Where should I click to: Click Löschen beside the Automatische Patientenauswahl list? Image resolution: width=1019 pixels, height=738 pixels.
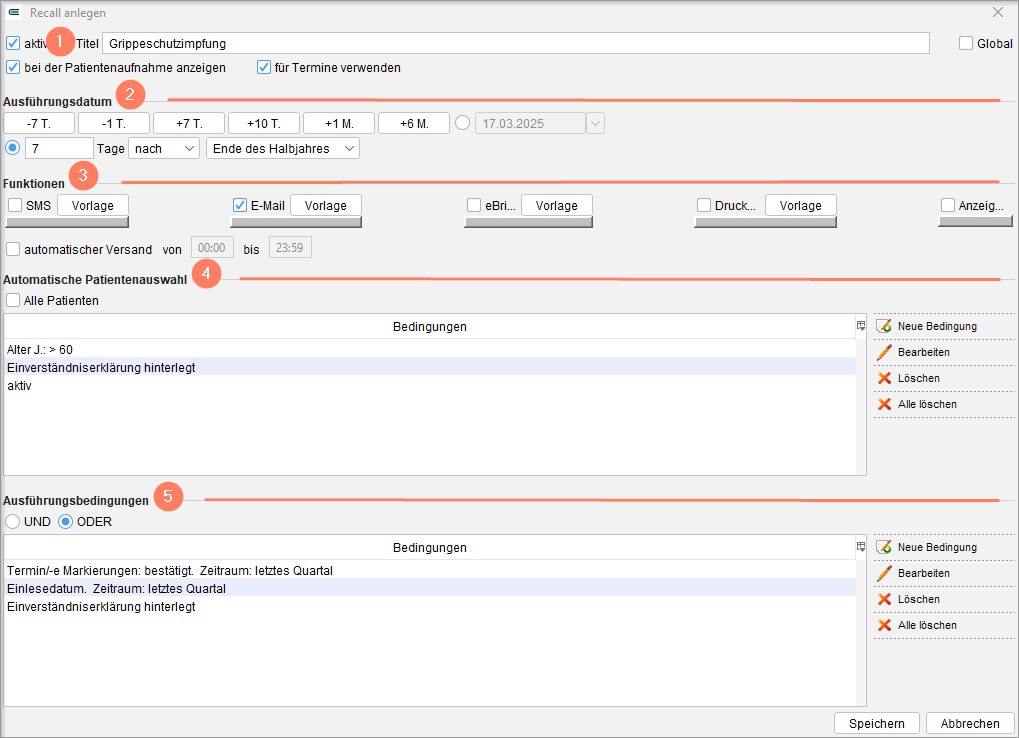coord(909,378)
